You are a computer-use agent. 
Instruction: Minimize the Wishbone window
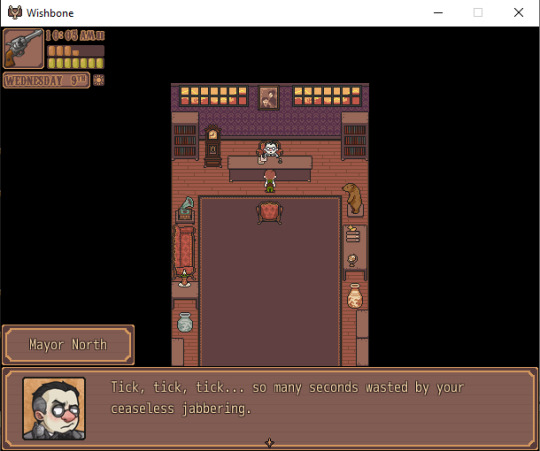pyautogui.click(x=438, y=13)
